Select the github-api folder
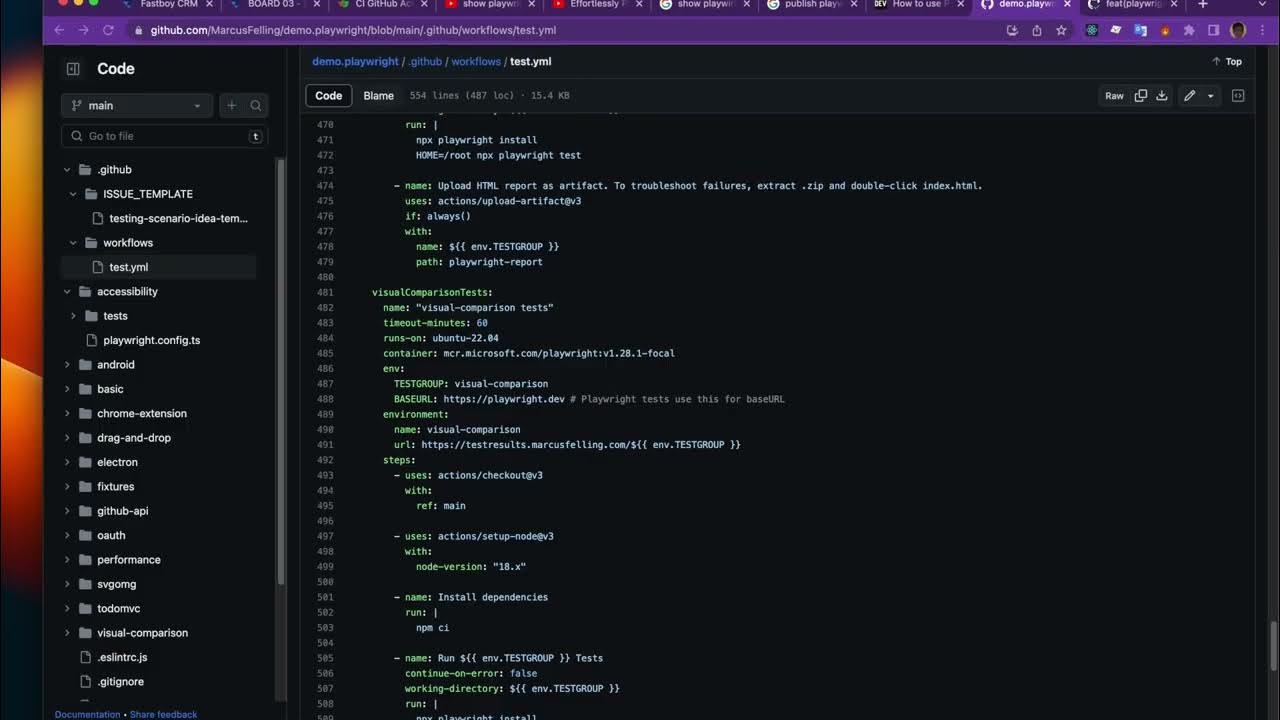The image size is (1280, 720). coord(122,511)
